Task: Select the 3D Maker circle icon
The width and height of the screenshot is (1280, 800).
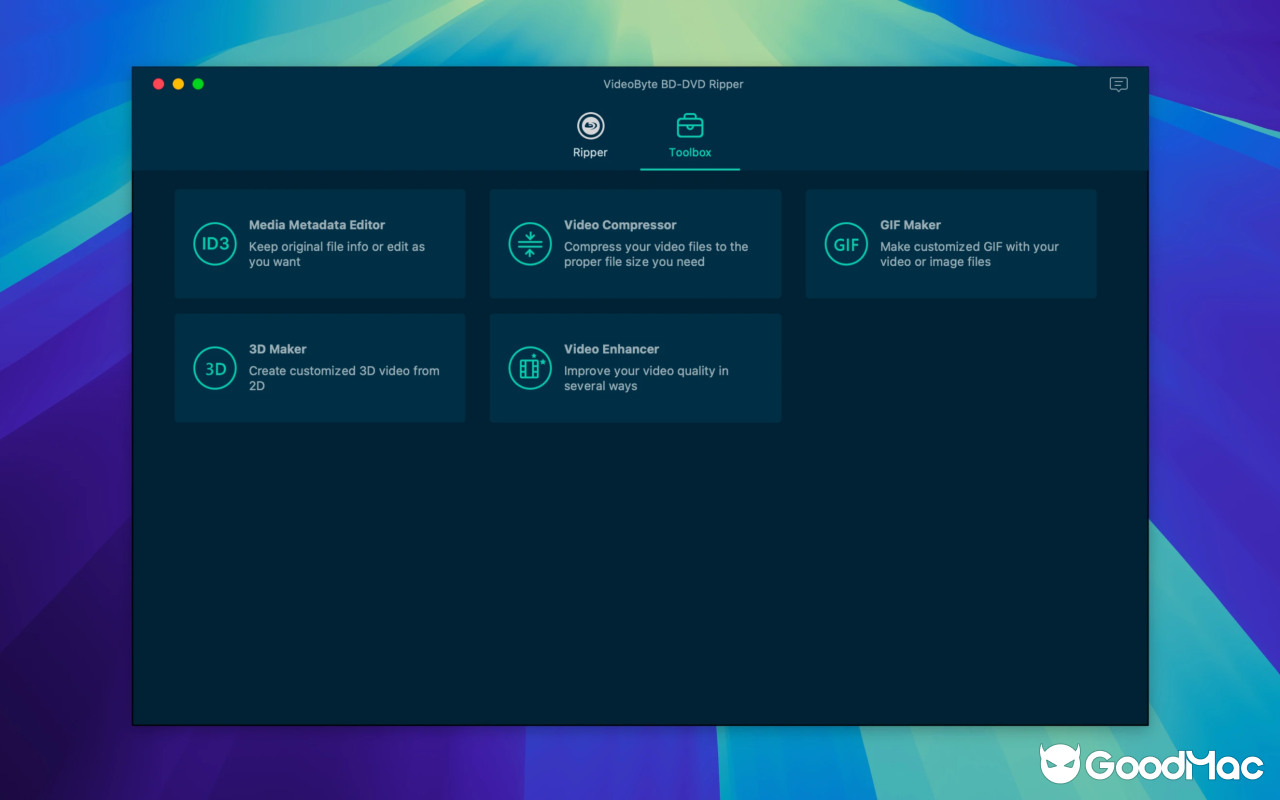Action: tap(215, 368)
